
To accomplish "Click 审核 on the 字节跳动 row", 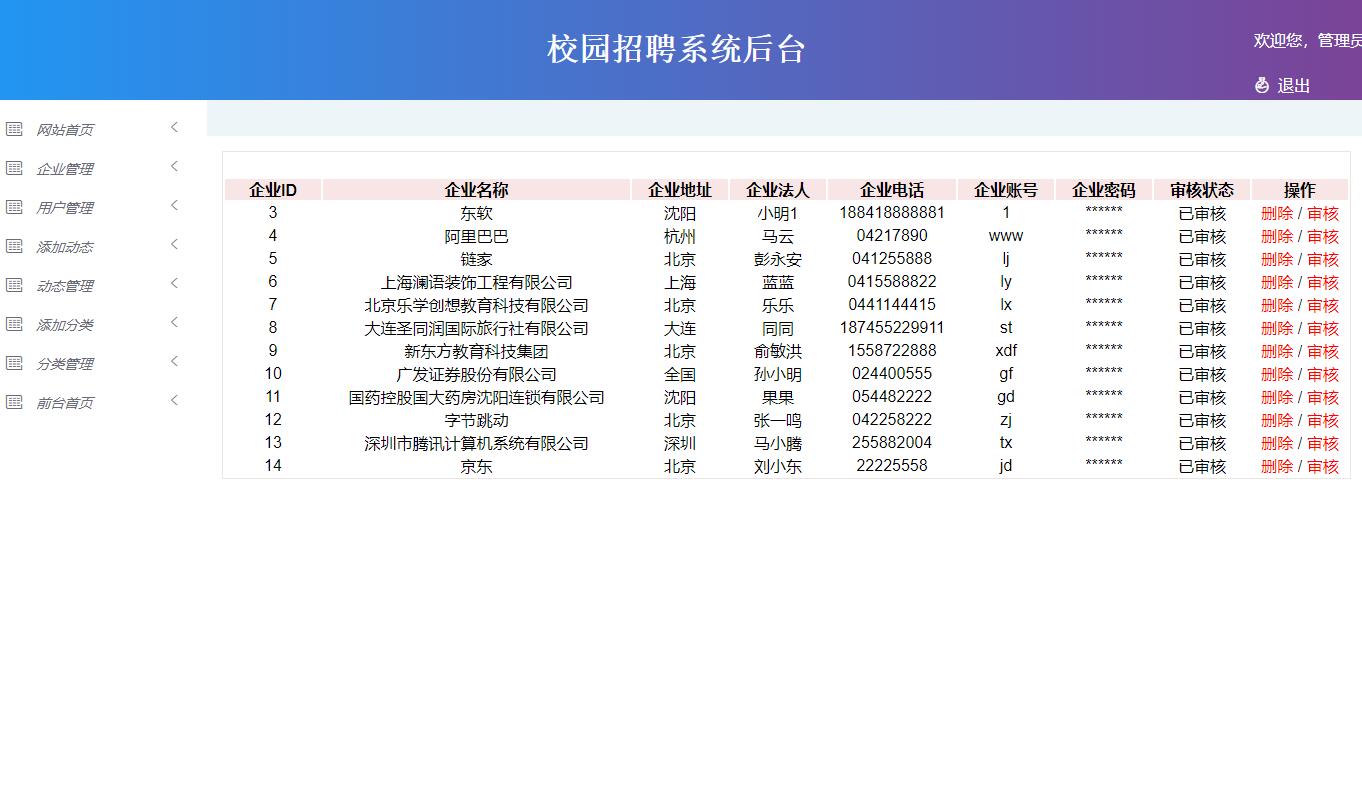I will pyautogui.click(x=1322, y=420).
